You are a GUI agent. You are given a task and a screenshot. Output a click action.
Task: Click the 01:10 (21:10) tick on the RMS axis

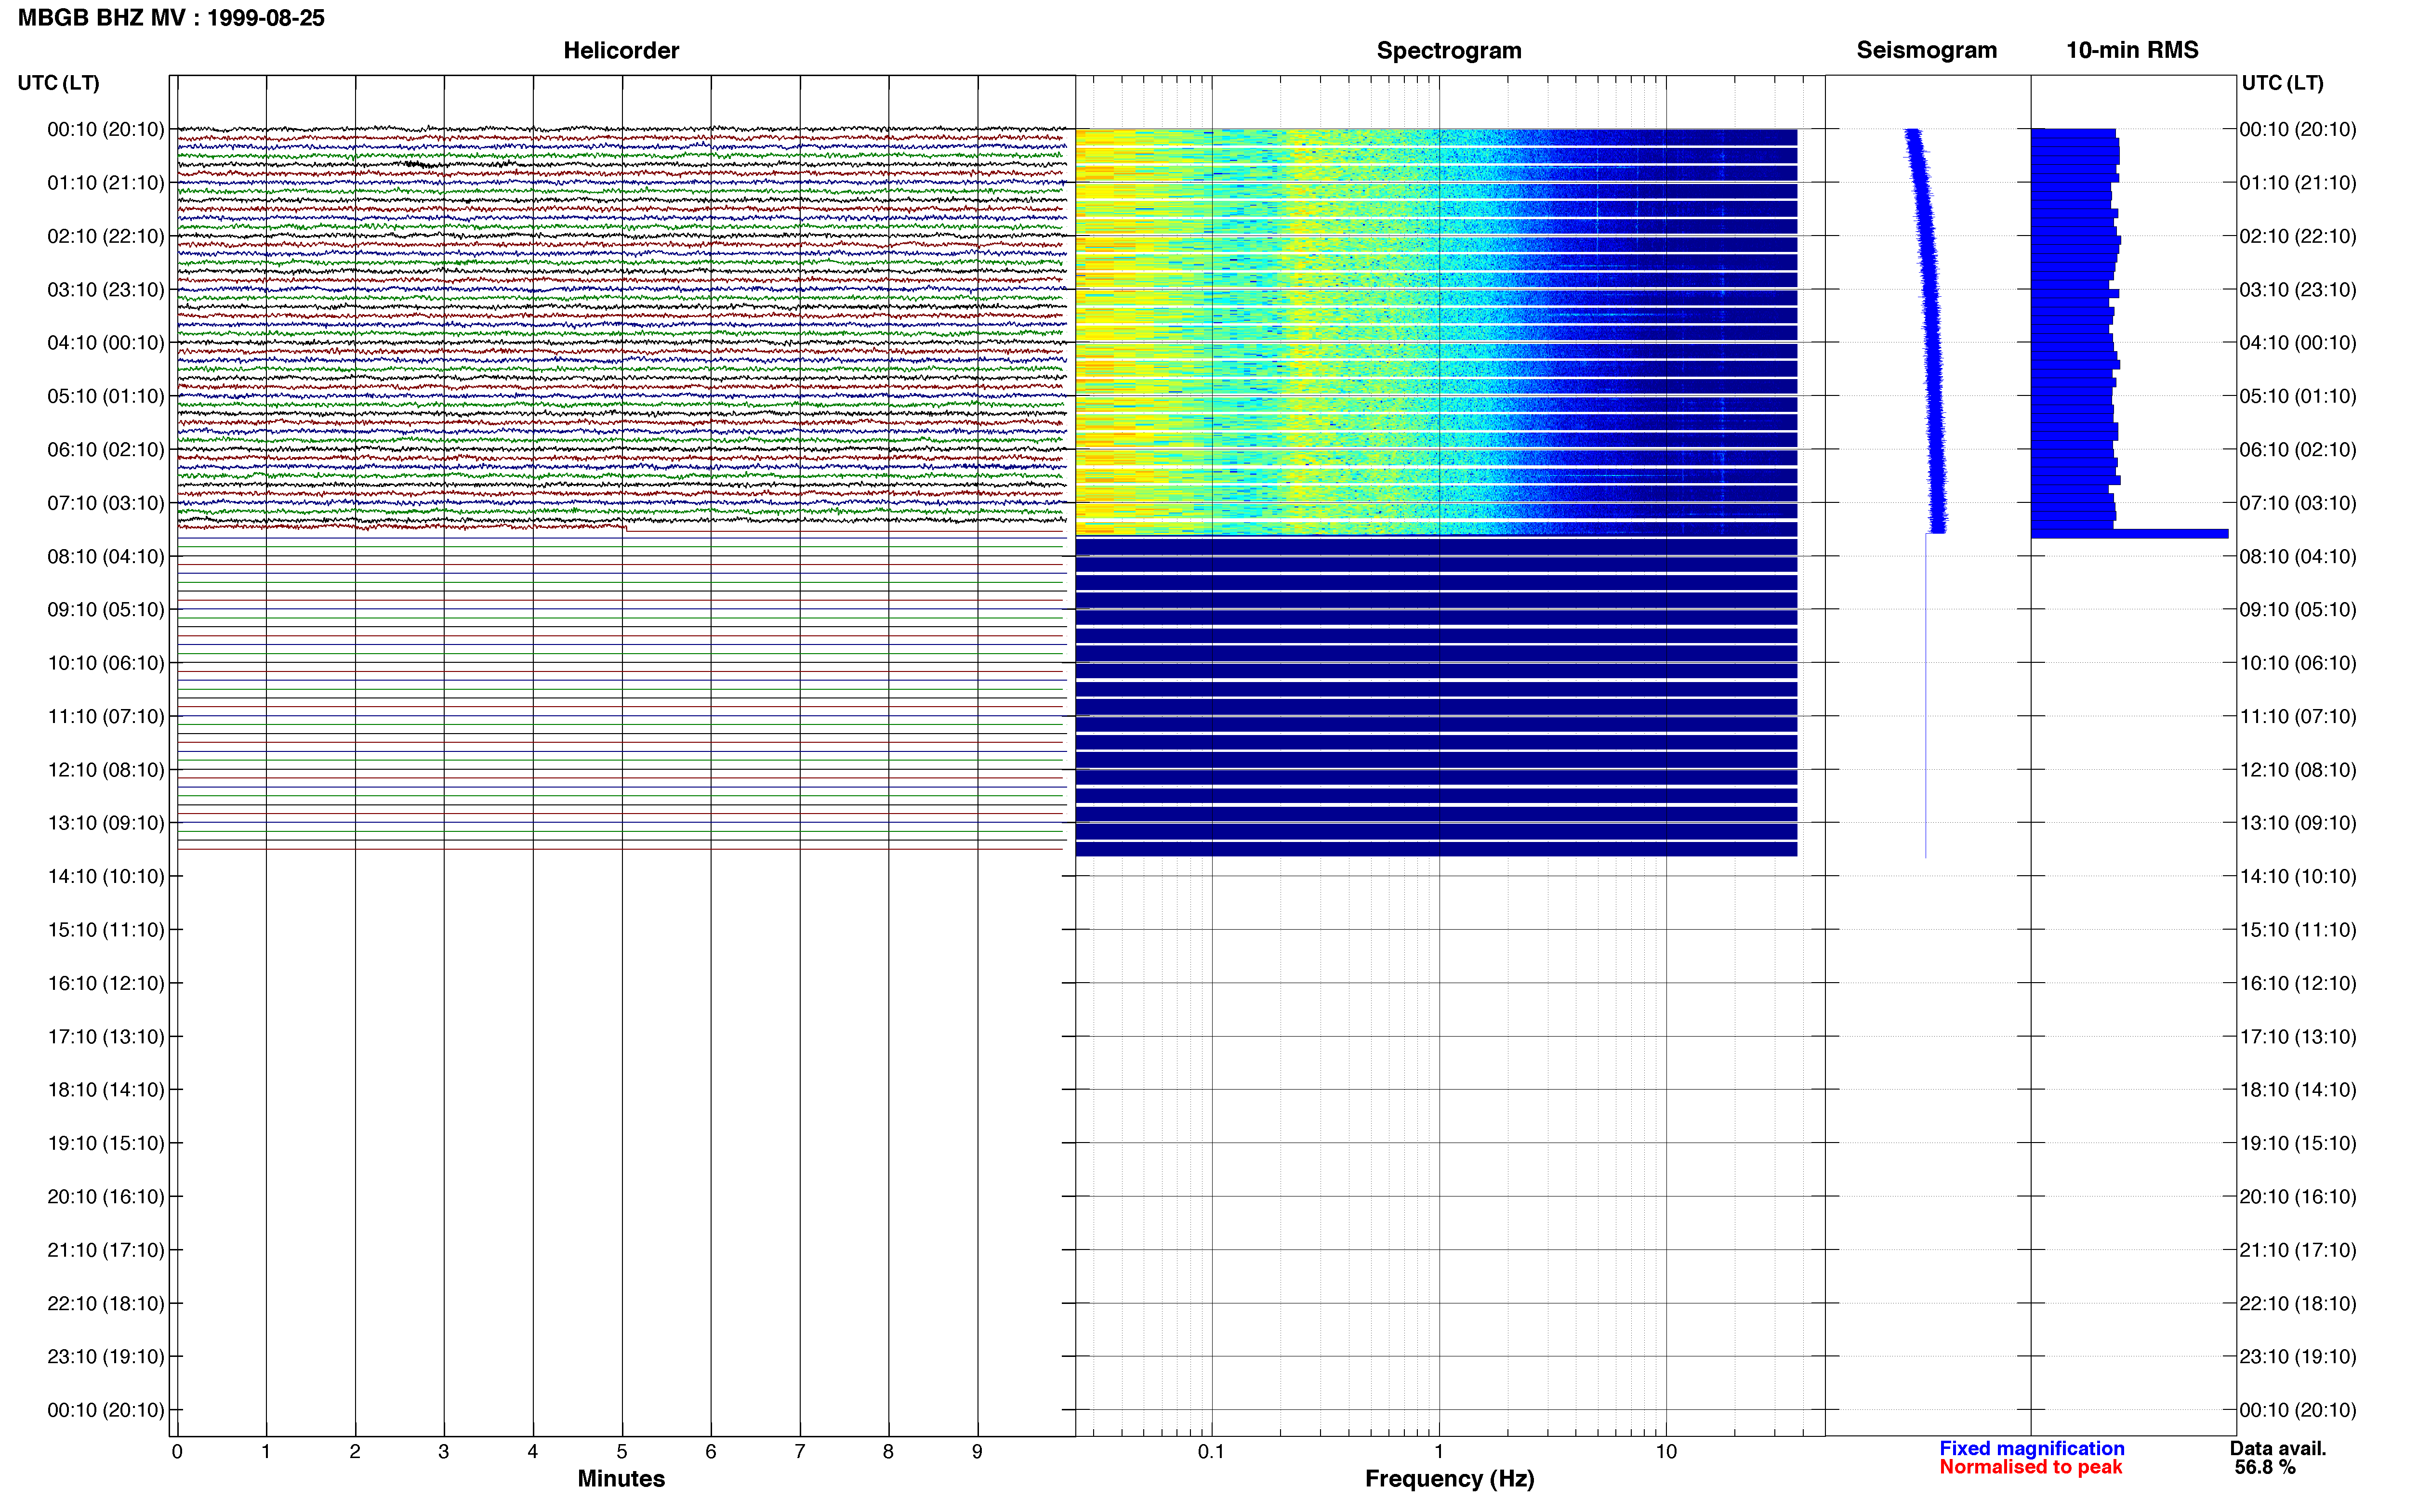pos(2298,183)
